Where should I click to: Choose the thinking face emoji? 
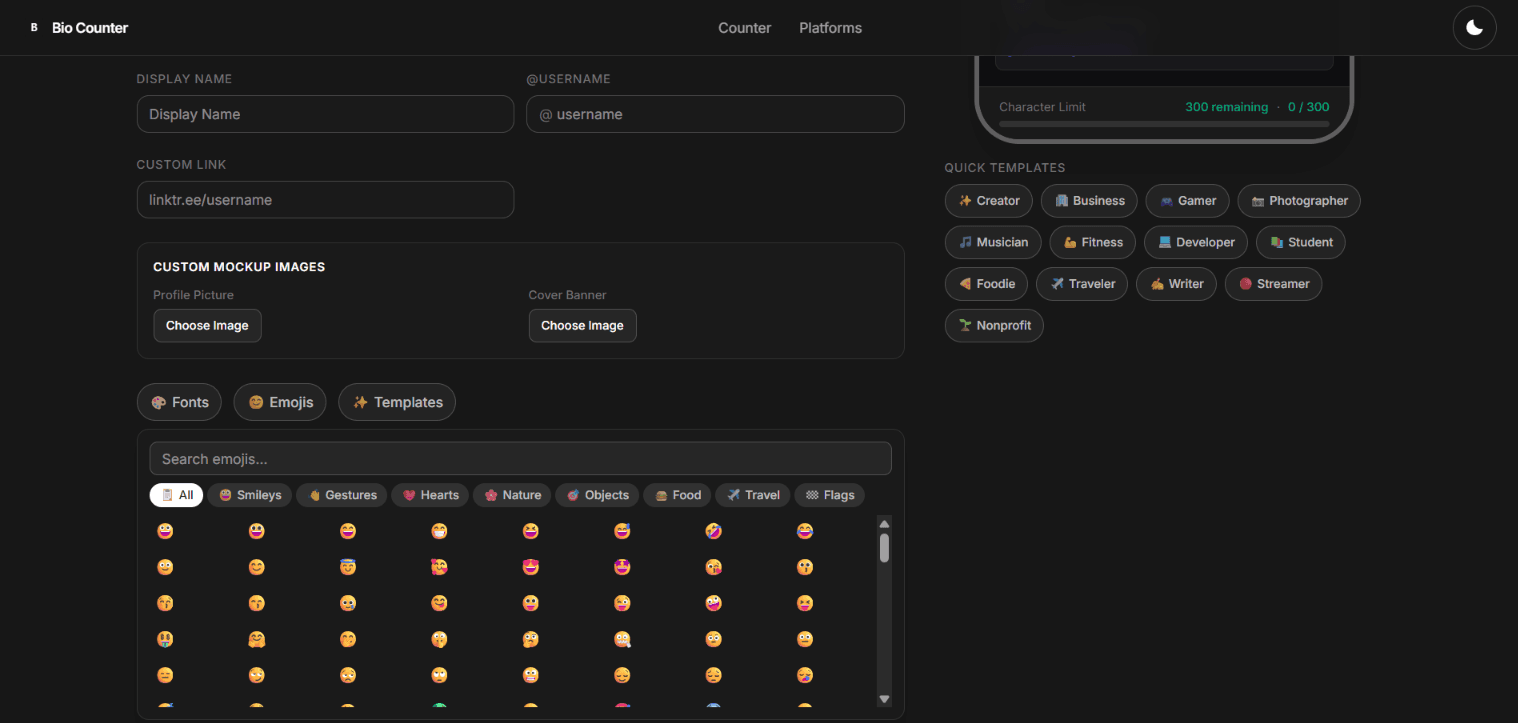click(x=530, y=639)
